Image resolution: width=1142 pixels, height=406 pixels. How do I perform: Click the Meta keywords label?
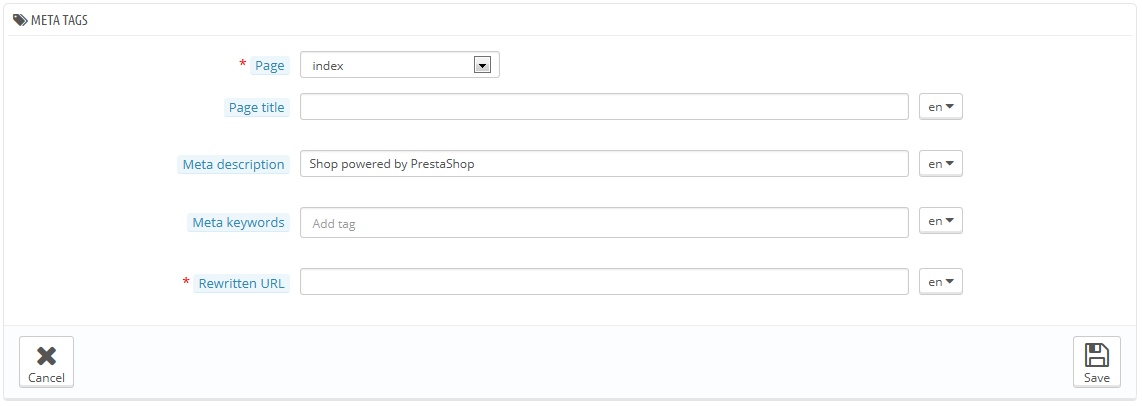tap(238, 222)
